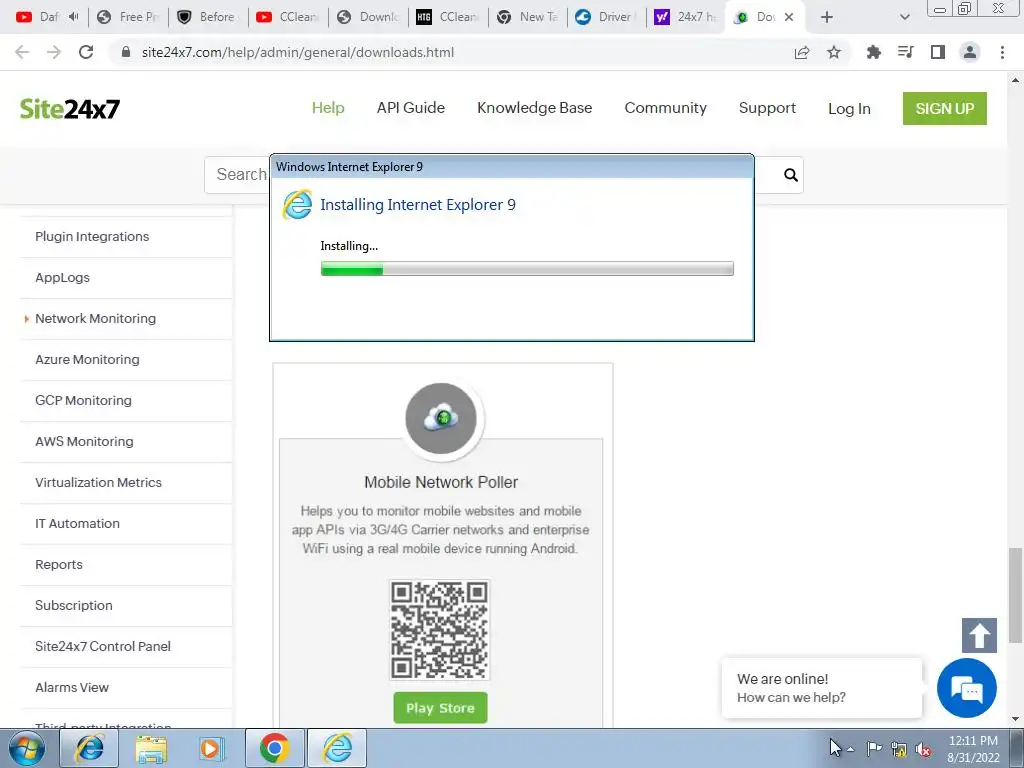Bookmark this page with the star icon
Image resolution: width=1024 pixels, height=768 pixels.
point(834,52)
